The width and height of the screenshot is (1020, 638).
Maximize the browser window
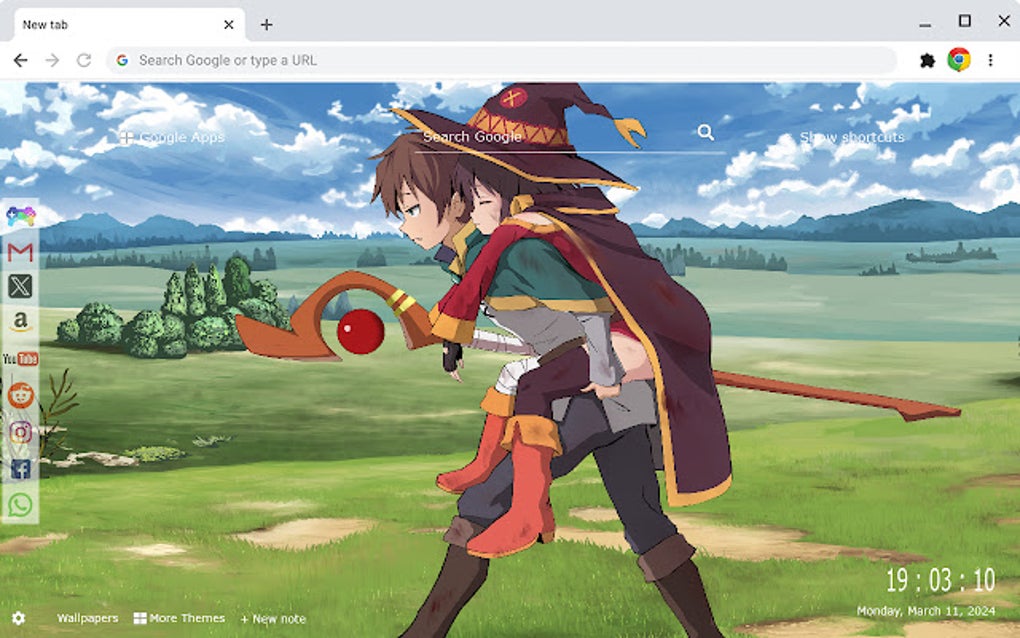pos(965,21)
